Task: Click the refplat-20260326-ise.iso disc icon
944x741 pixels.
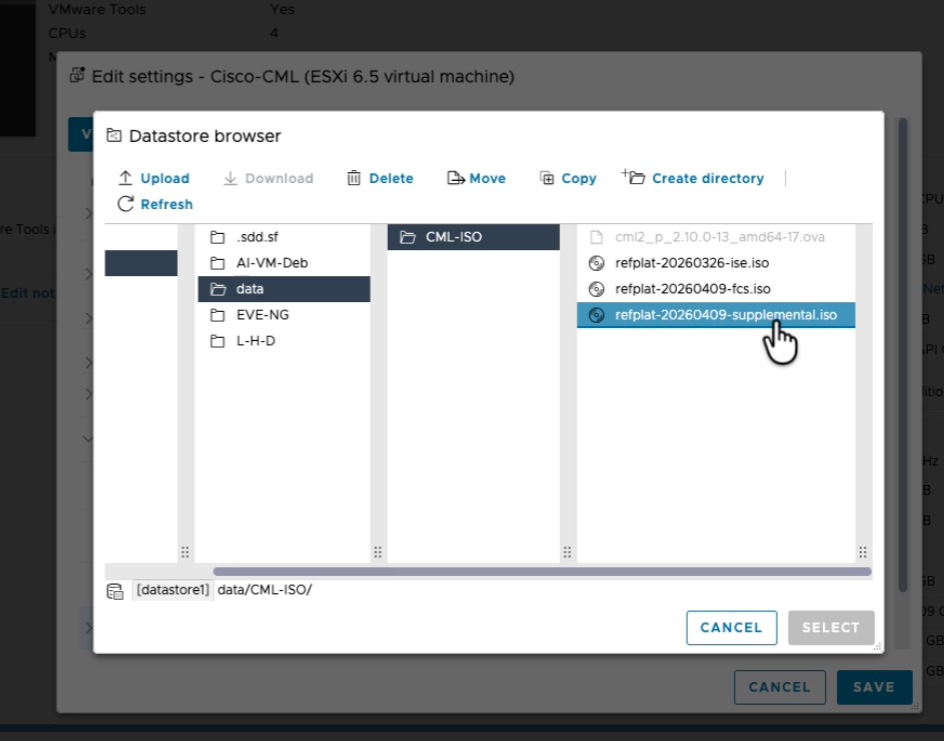Action: pyautogui.click(x=596, y=263)
